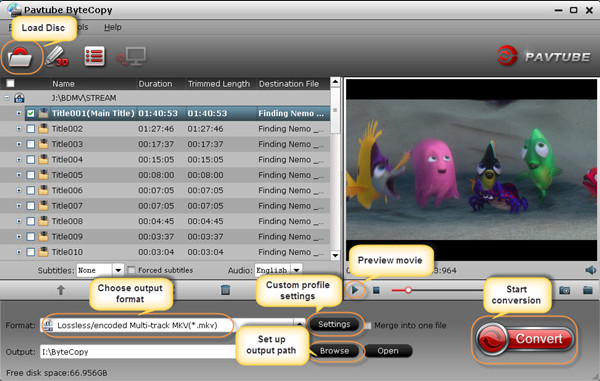The width and height of the screenshot is (600, 381).
Task: Open the Help menu
Action: [x=112, y=27]
